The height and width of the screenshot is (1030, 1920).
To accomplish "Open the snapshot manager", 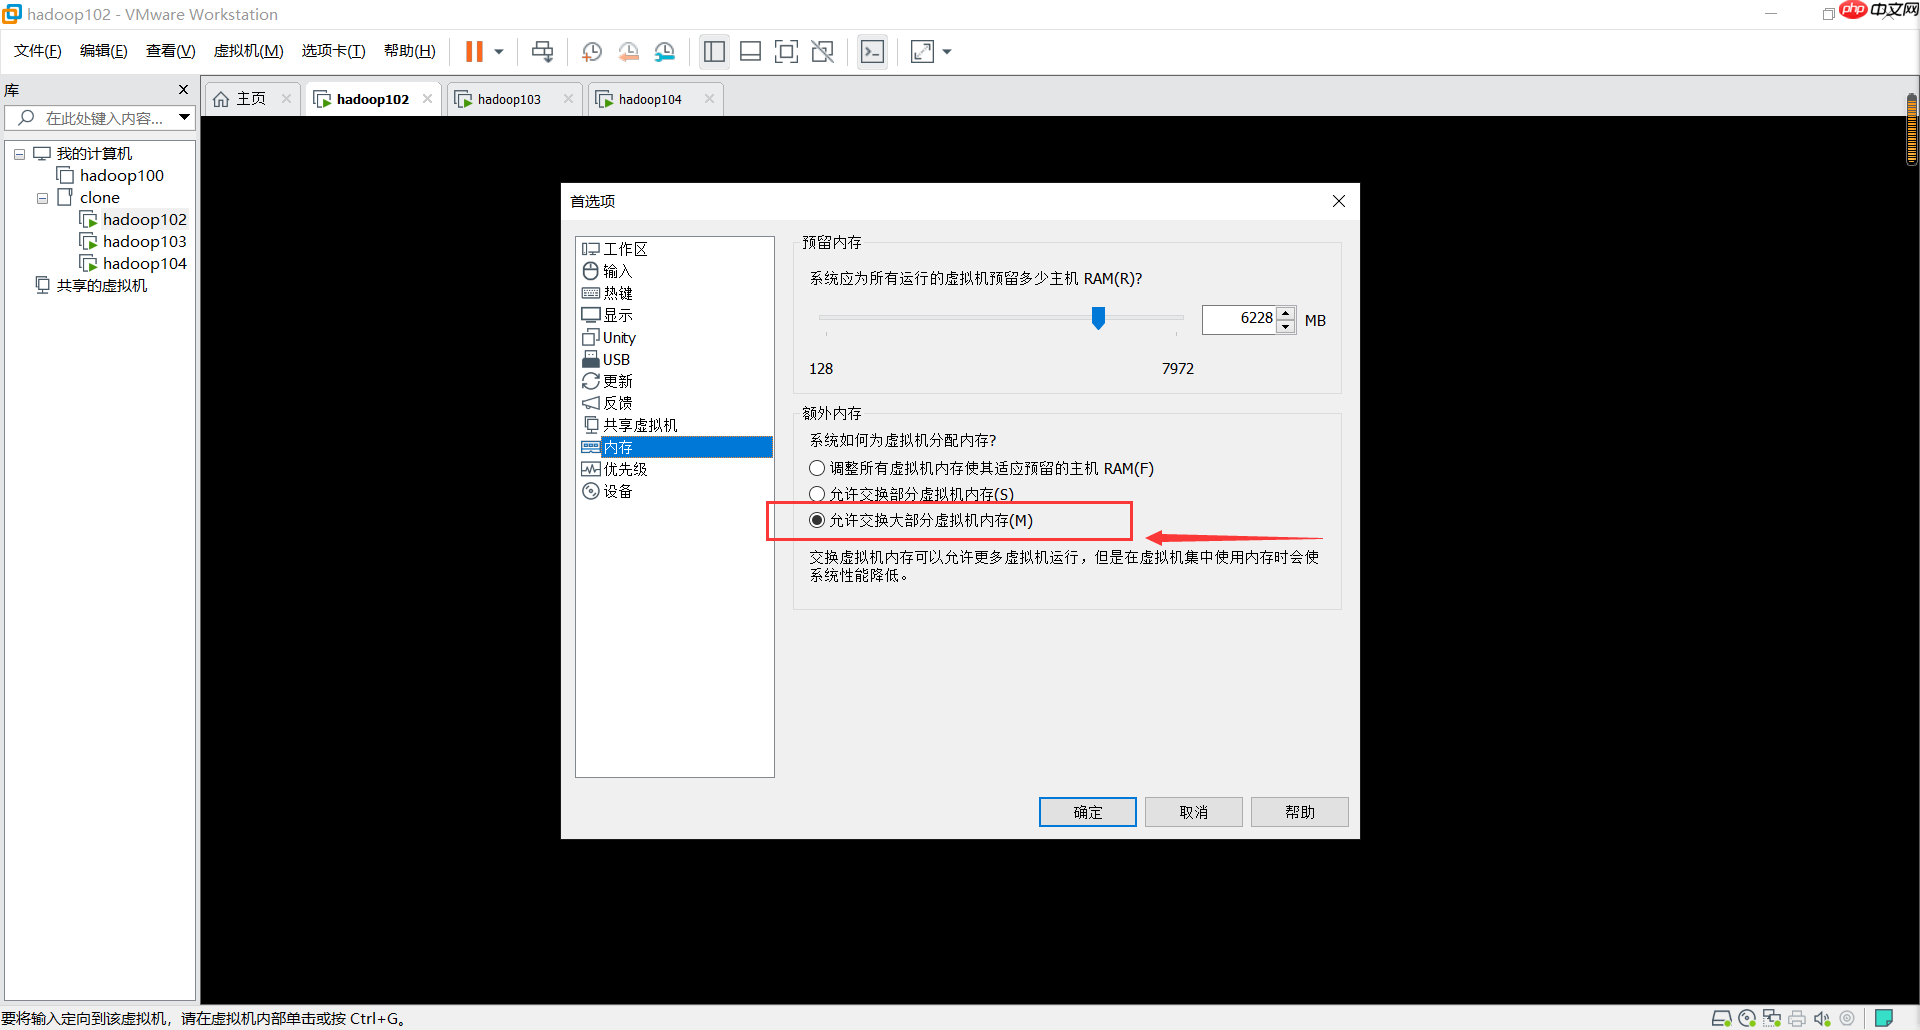I will (x=665, y=51).
